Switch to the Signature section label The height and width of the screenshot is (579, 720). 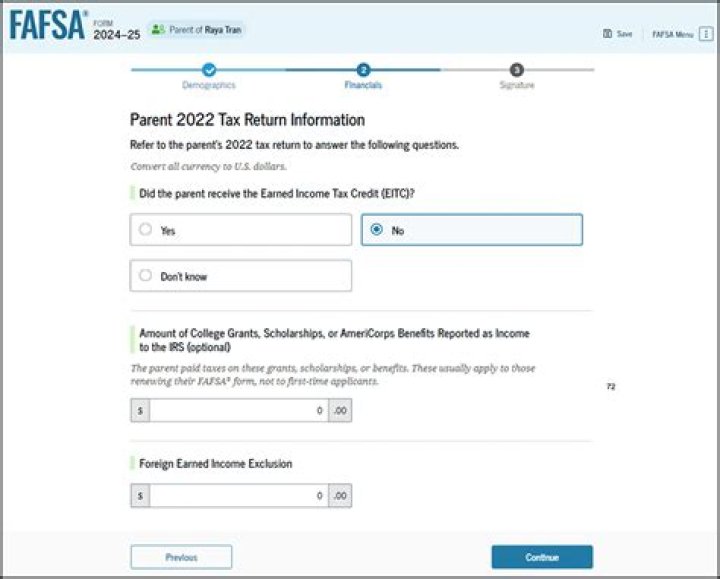pos(516,86)
